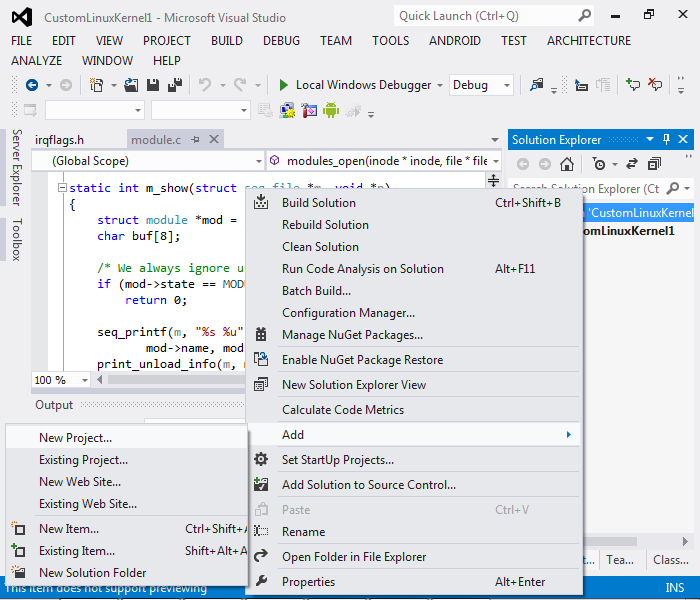Screen dimensions: 700x600
Task: Click the INS status bar indicator
Action: (x=675, y=588)
